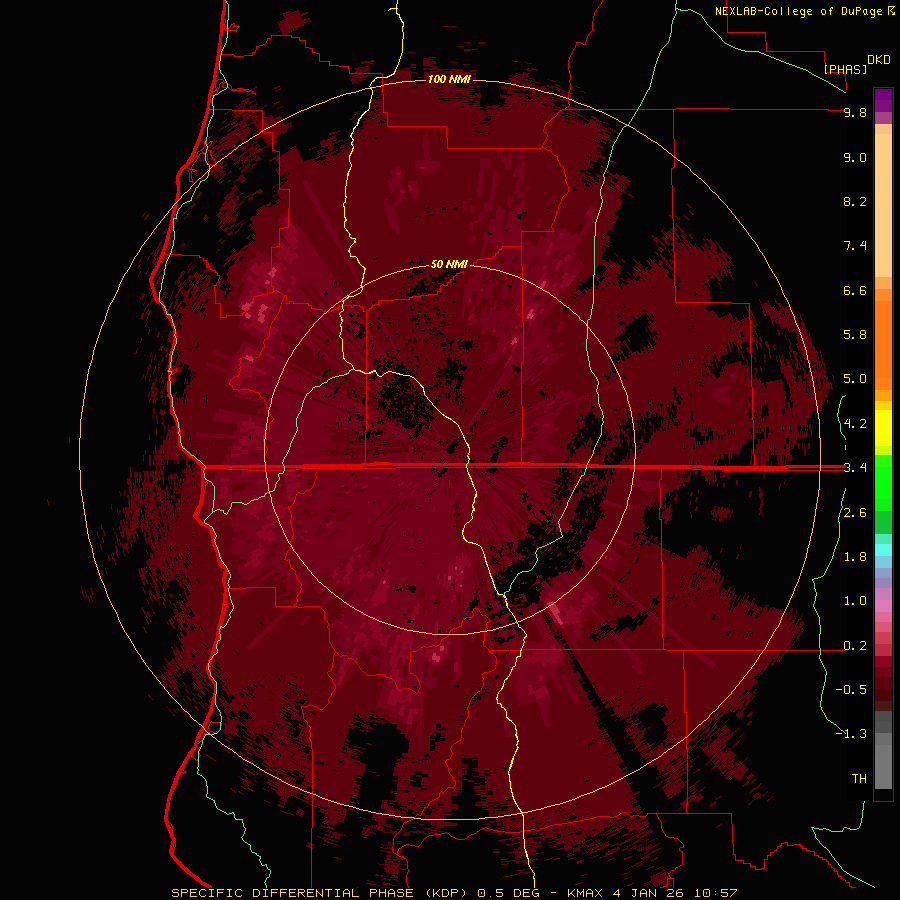The image size is (900, 900).
Task: Click the "[PHAS]" units label
Action: click(x=845, y=69)
